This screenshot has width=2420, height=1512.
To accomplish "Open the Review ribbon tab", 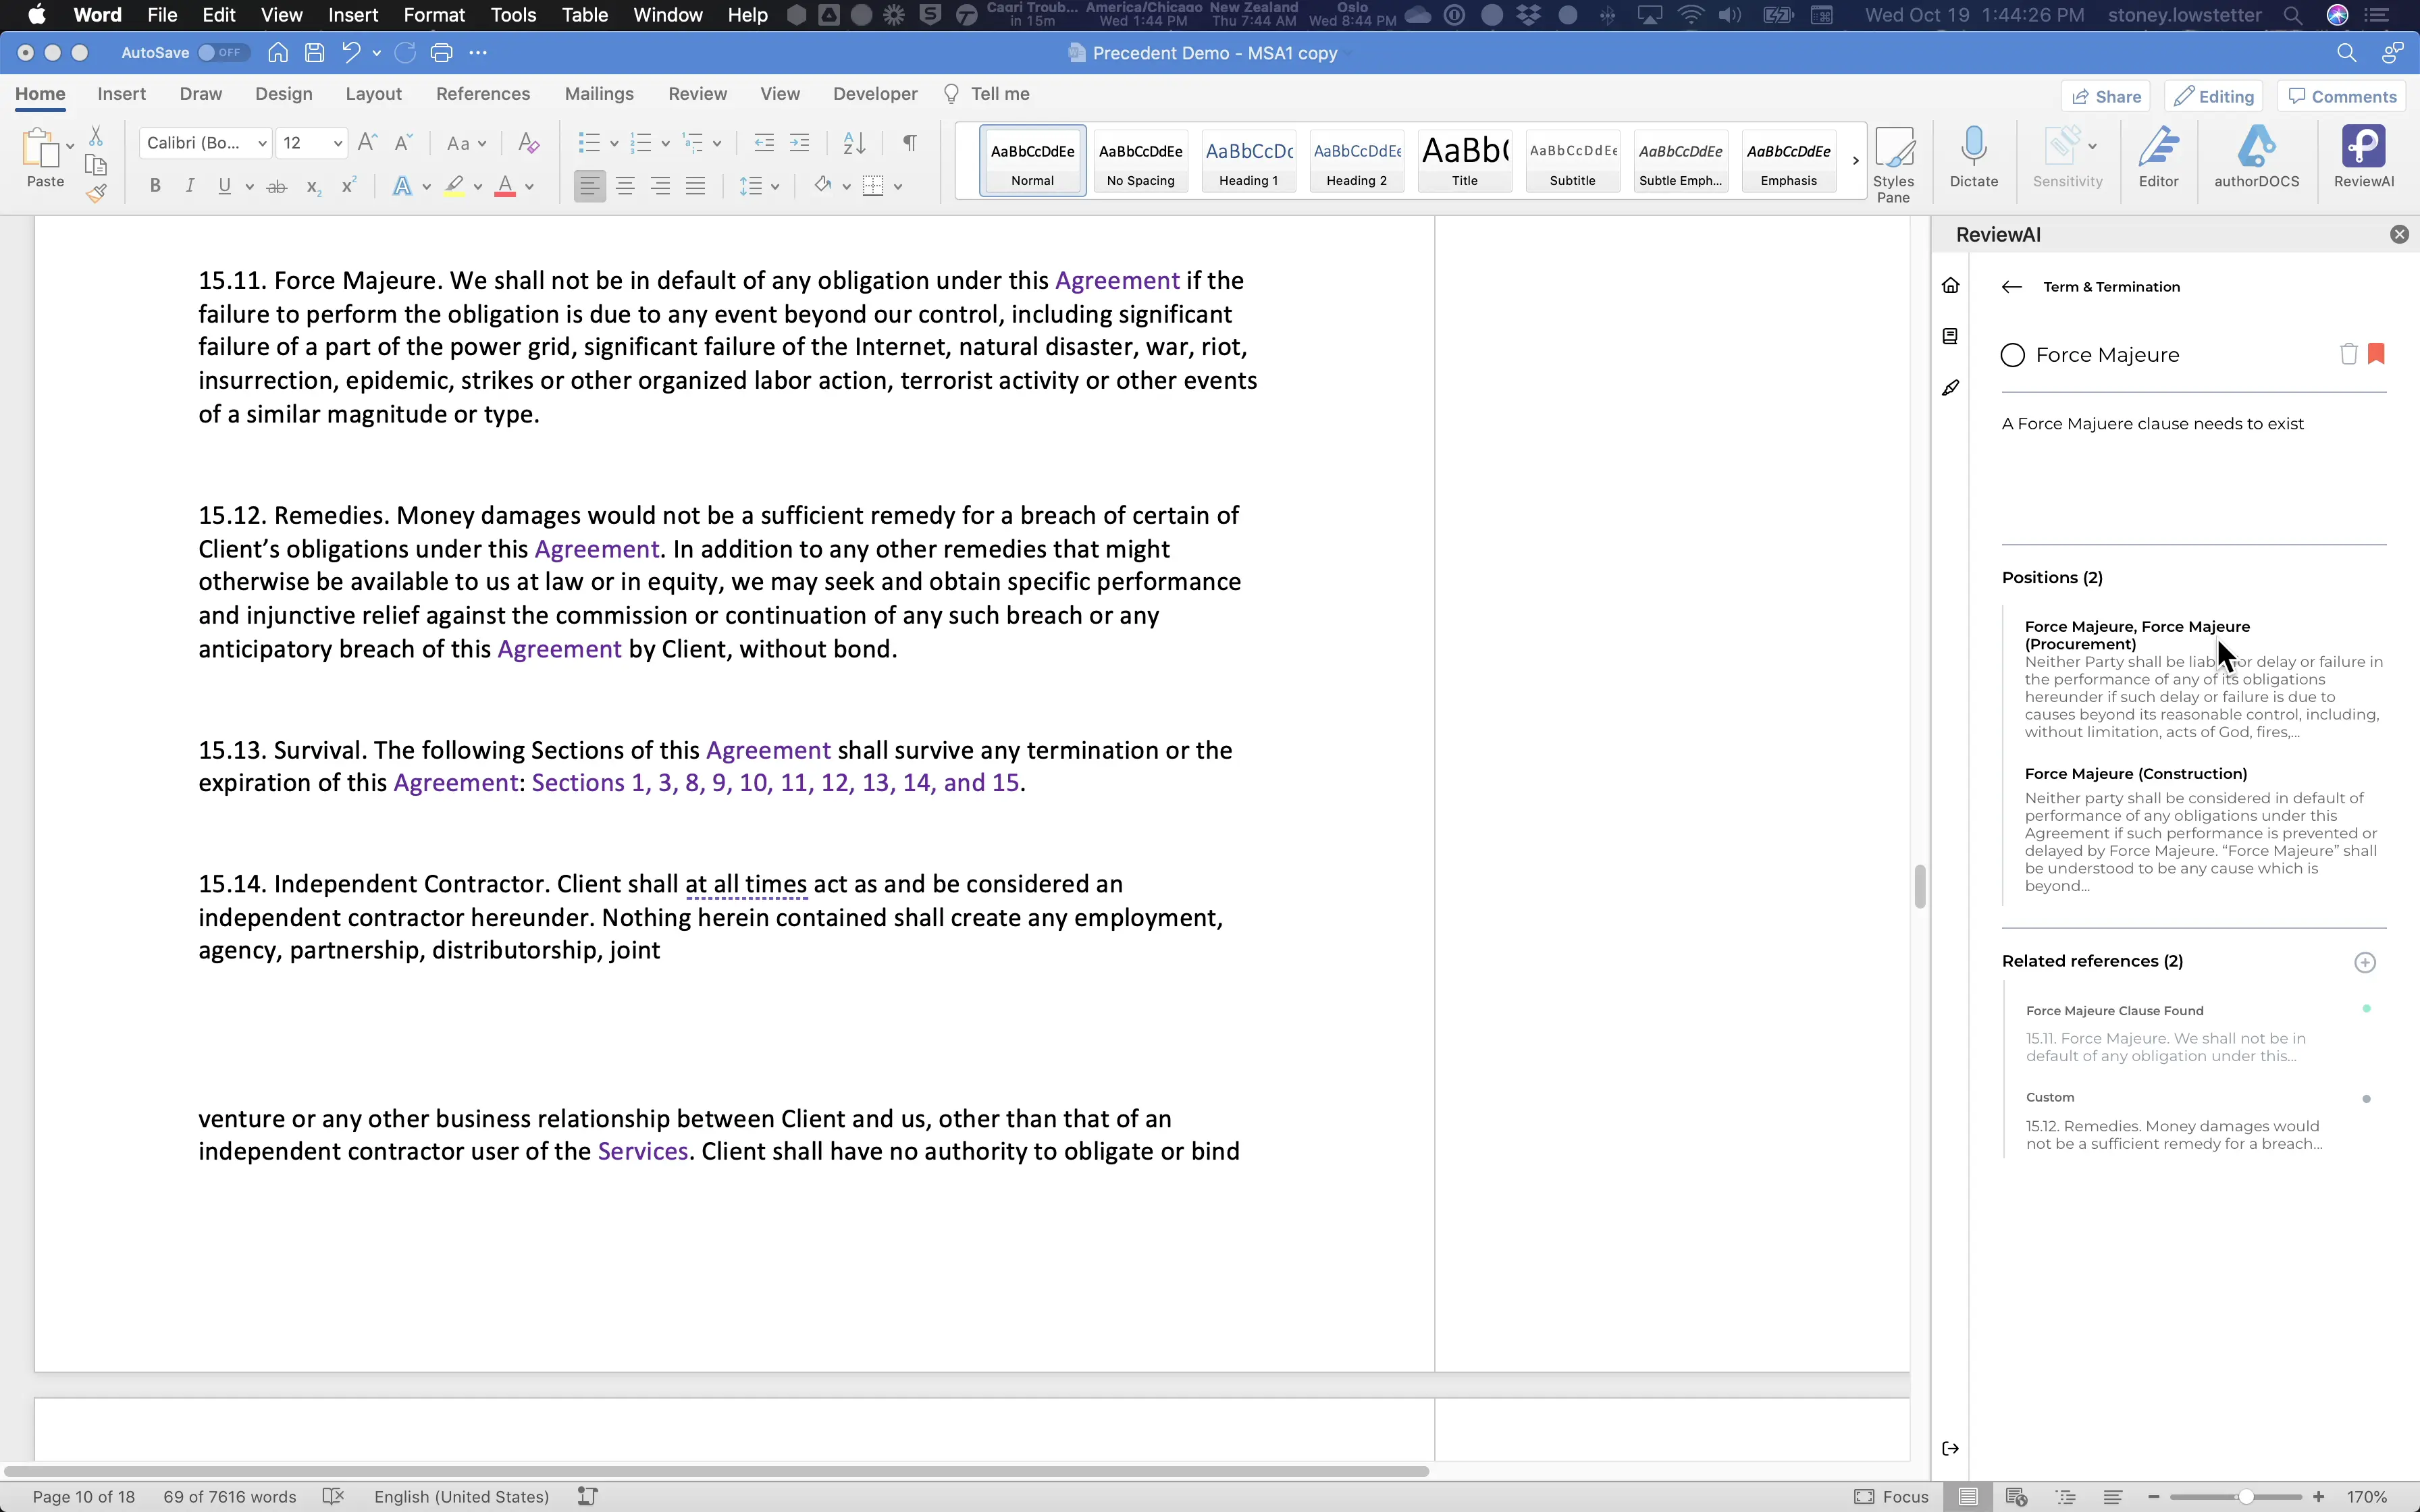I will 697,94.
